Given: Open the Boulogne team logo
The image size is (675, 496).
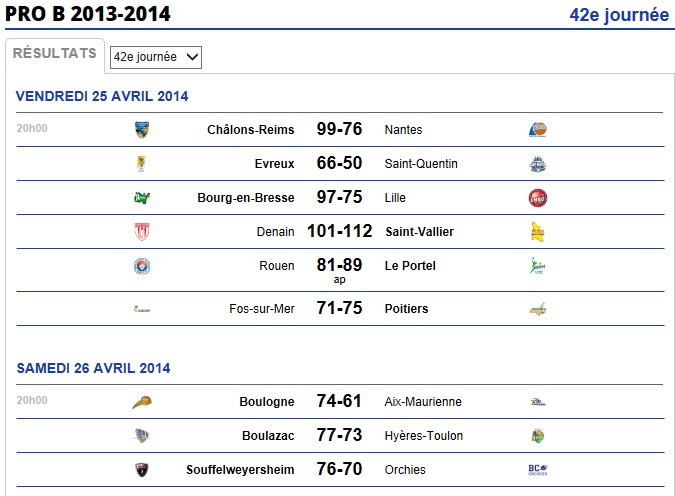Looking at the screenshot, I should click(142, 402).
